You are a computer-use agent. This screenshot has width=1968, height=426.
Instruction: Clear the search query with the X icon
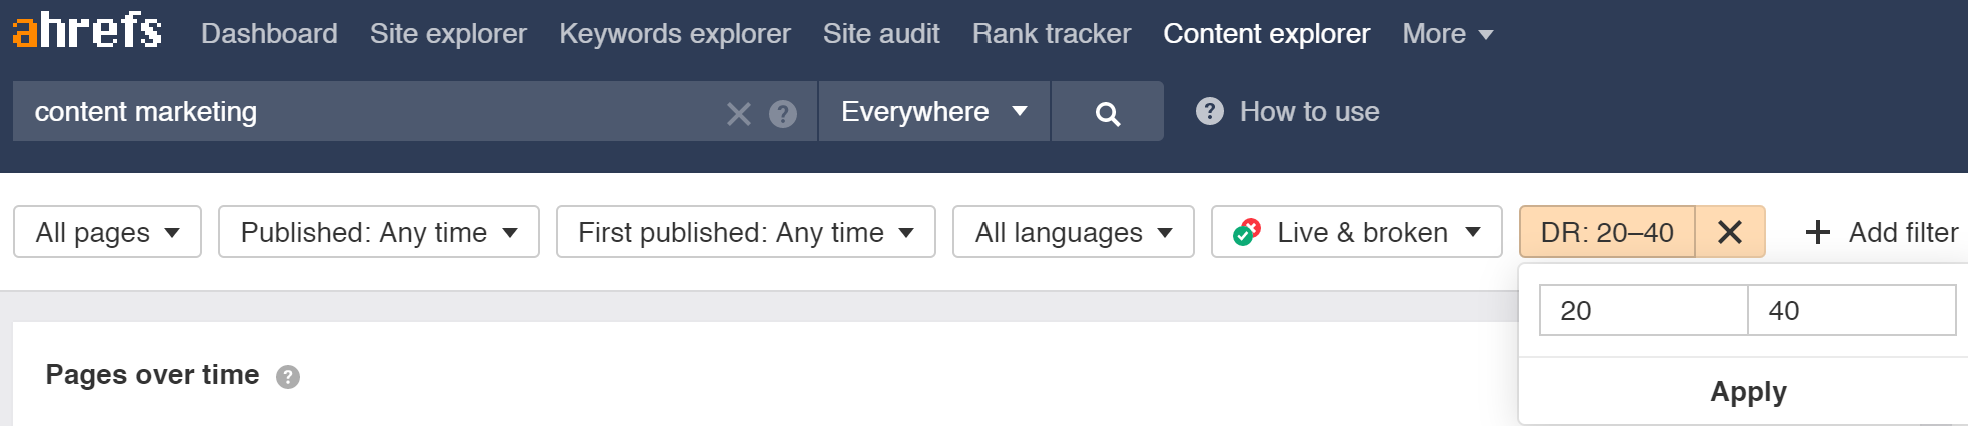(x=739, y=114)
